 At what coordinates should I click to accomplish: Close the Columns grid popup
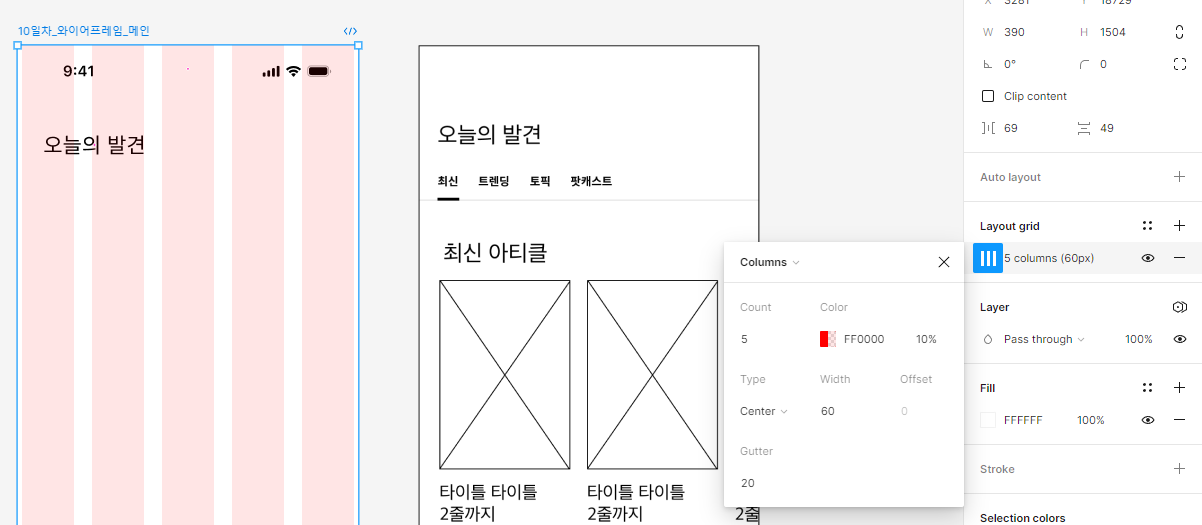944,262
